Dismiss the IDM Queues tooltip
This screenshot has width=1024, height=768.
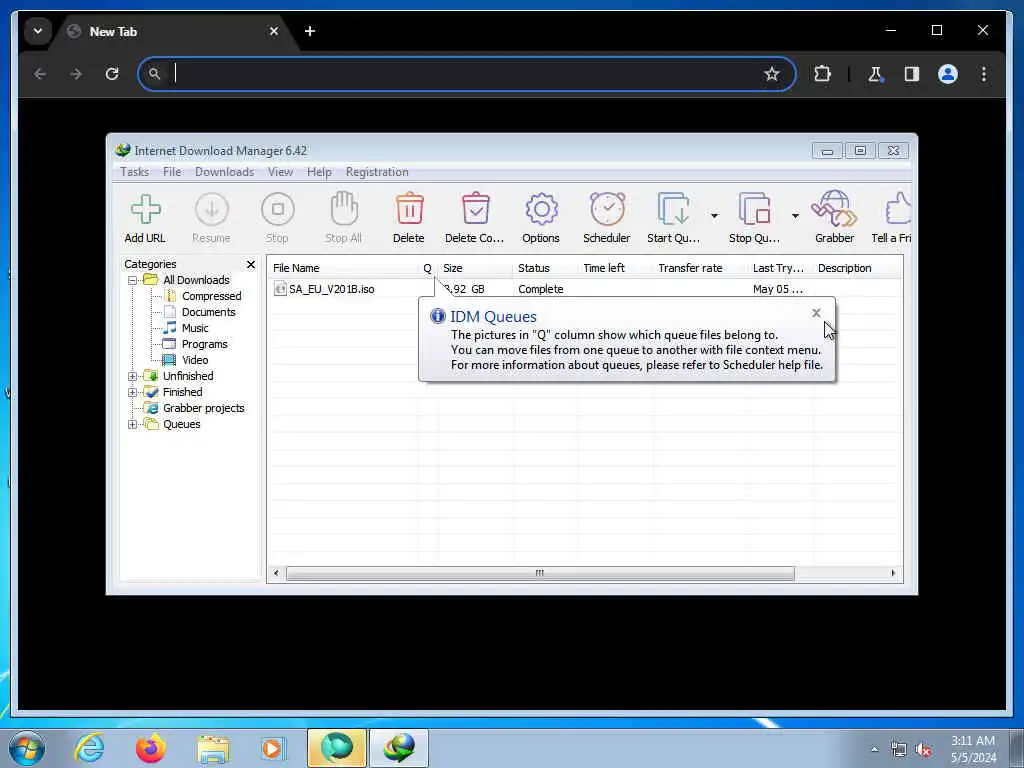click(816, 313)
